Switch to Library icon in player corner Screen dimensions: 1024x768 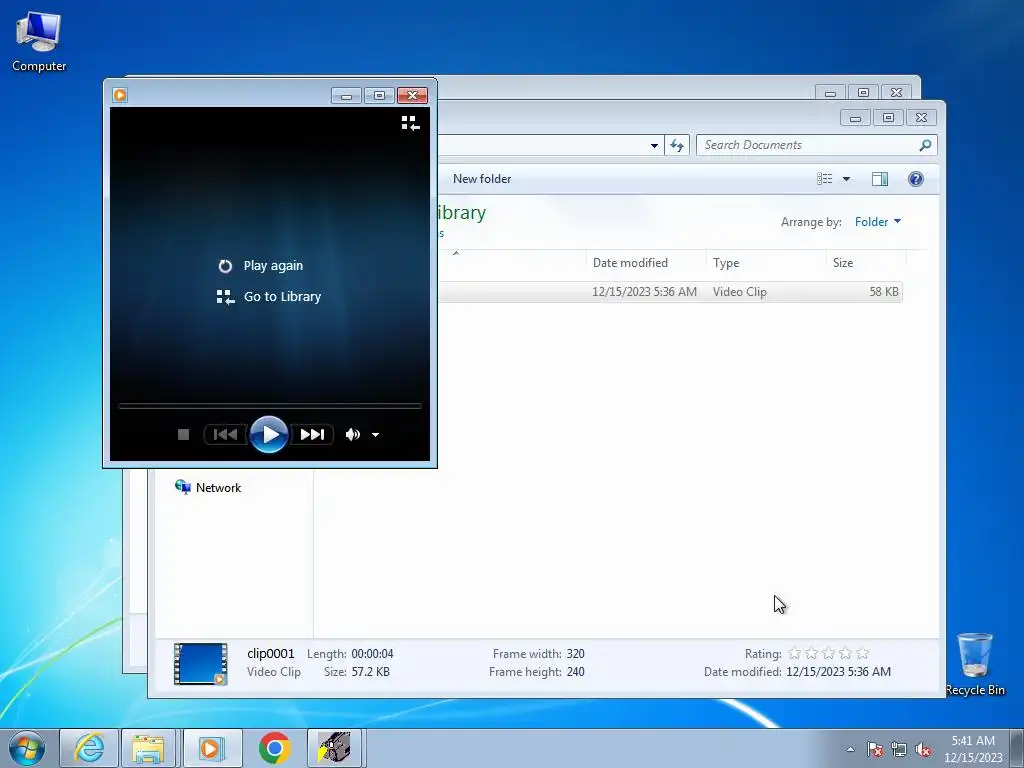(410, 123)
